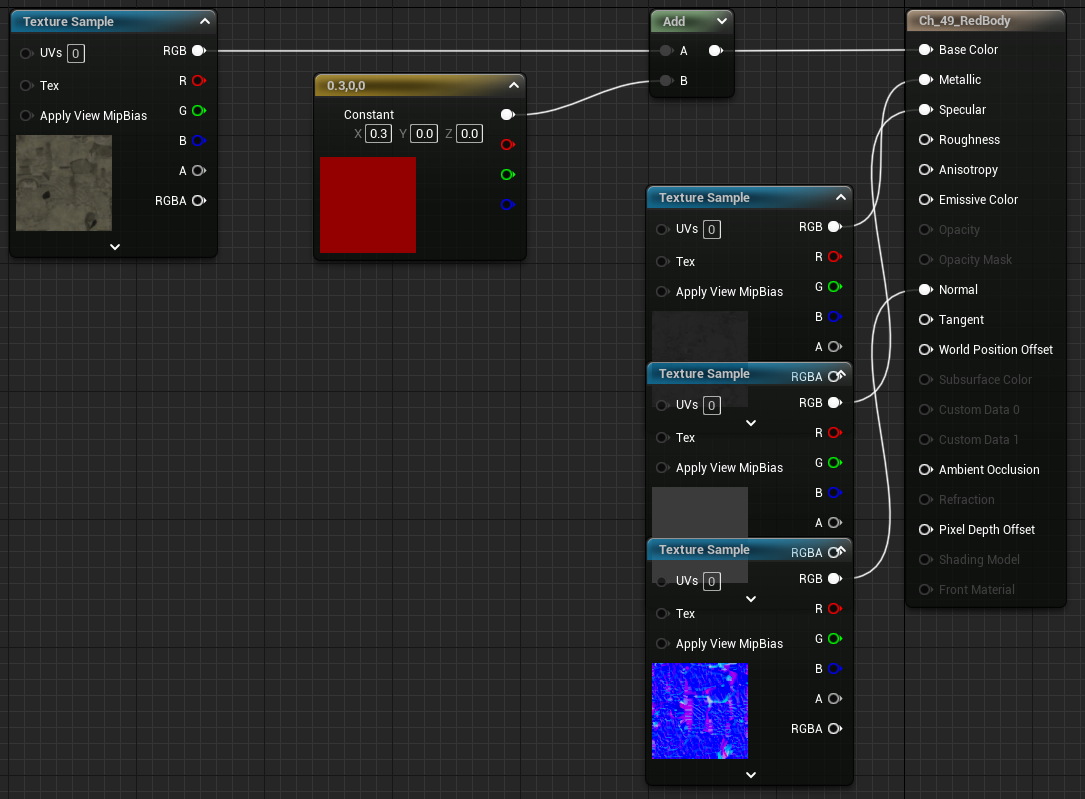Click the dark red color preview swatch
This screenshot has height=799, width=1085.
(367, 205)
